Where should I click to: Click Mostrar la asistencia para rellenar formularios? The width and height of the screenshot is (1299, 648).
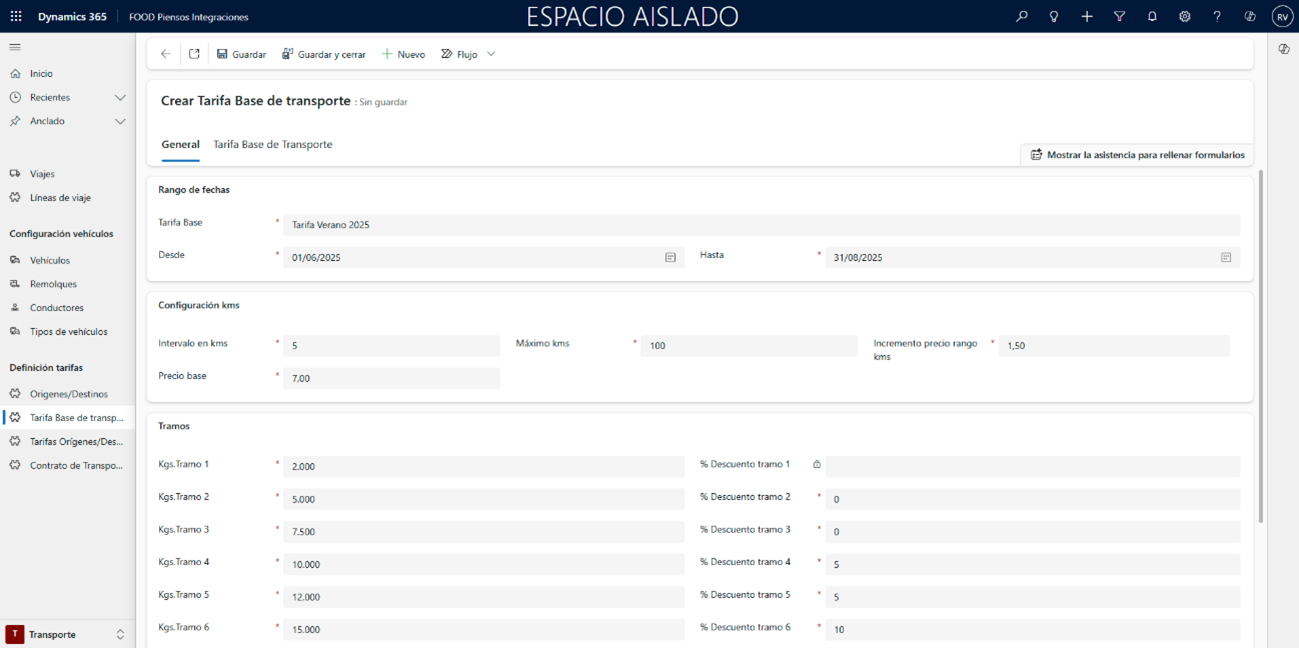(x=1137, y=155)
